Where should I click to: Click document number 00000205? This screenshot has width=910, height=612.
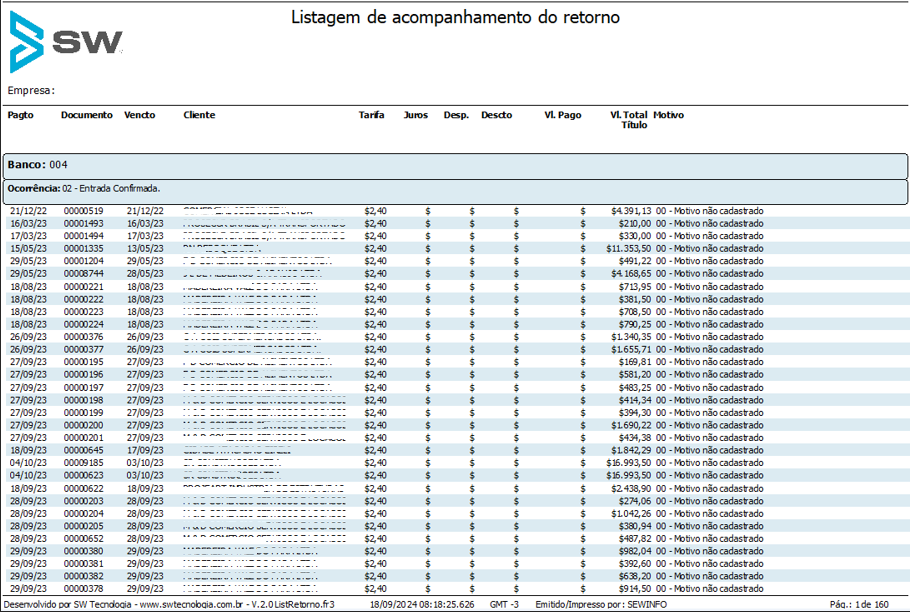tap(84, 526)
